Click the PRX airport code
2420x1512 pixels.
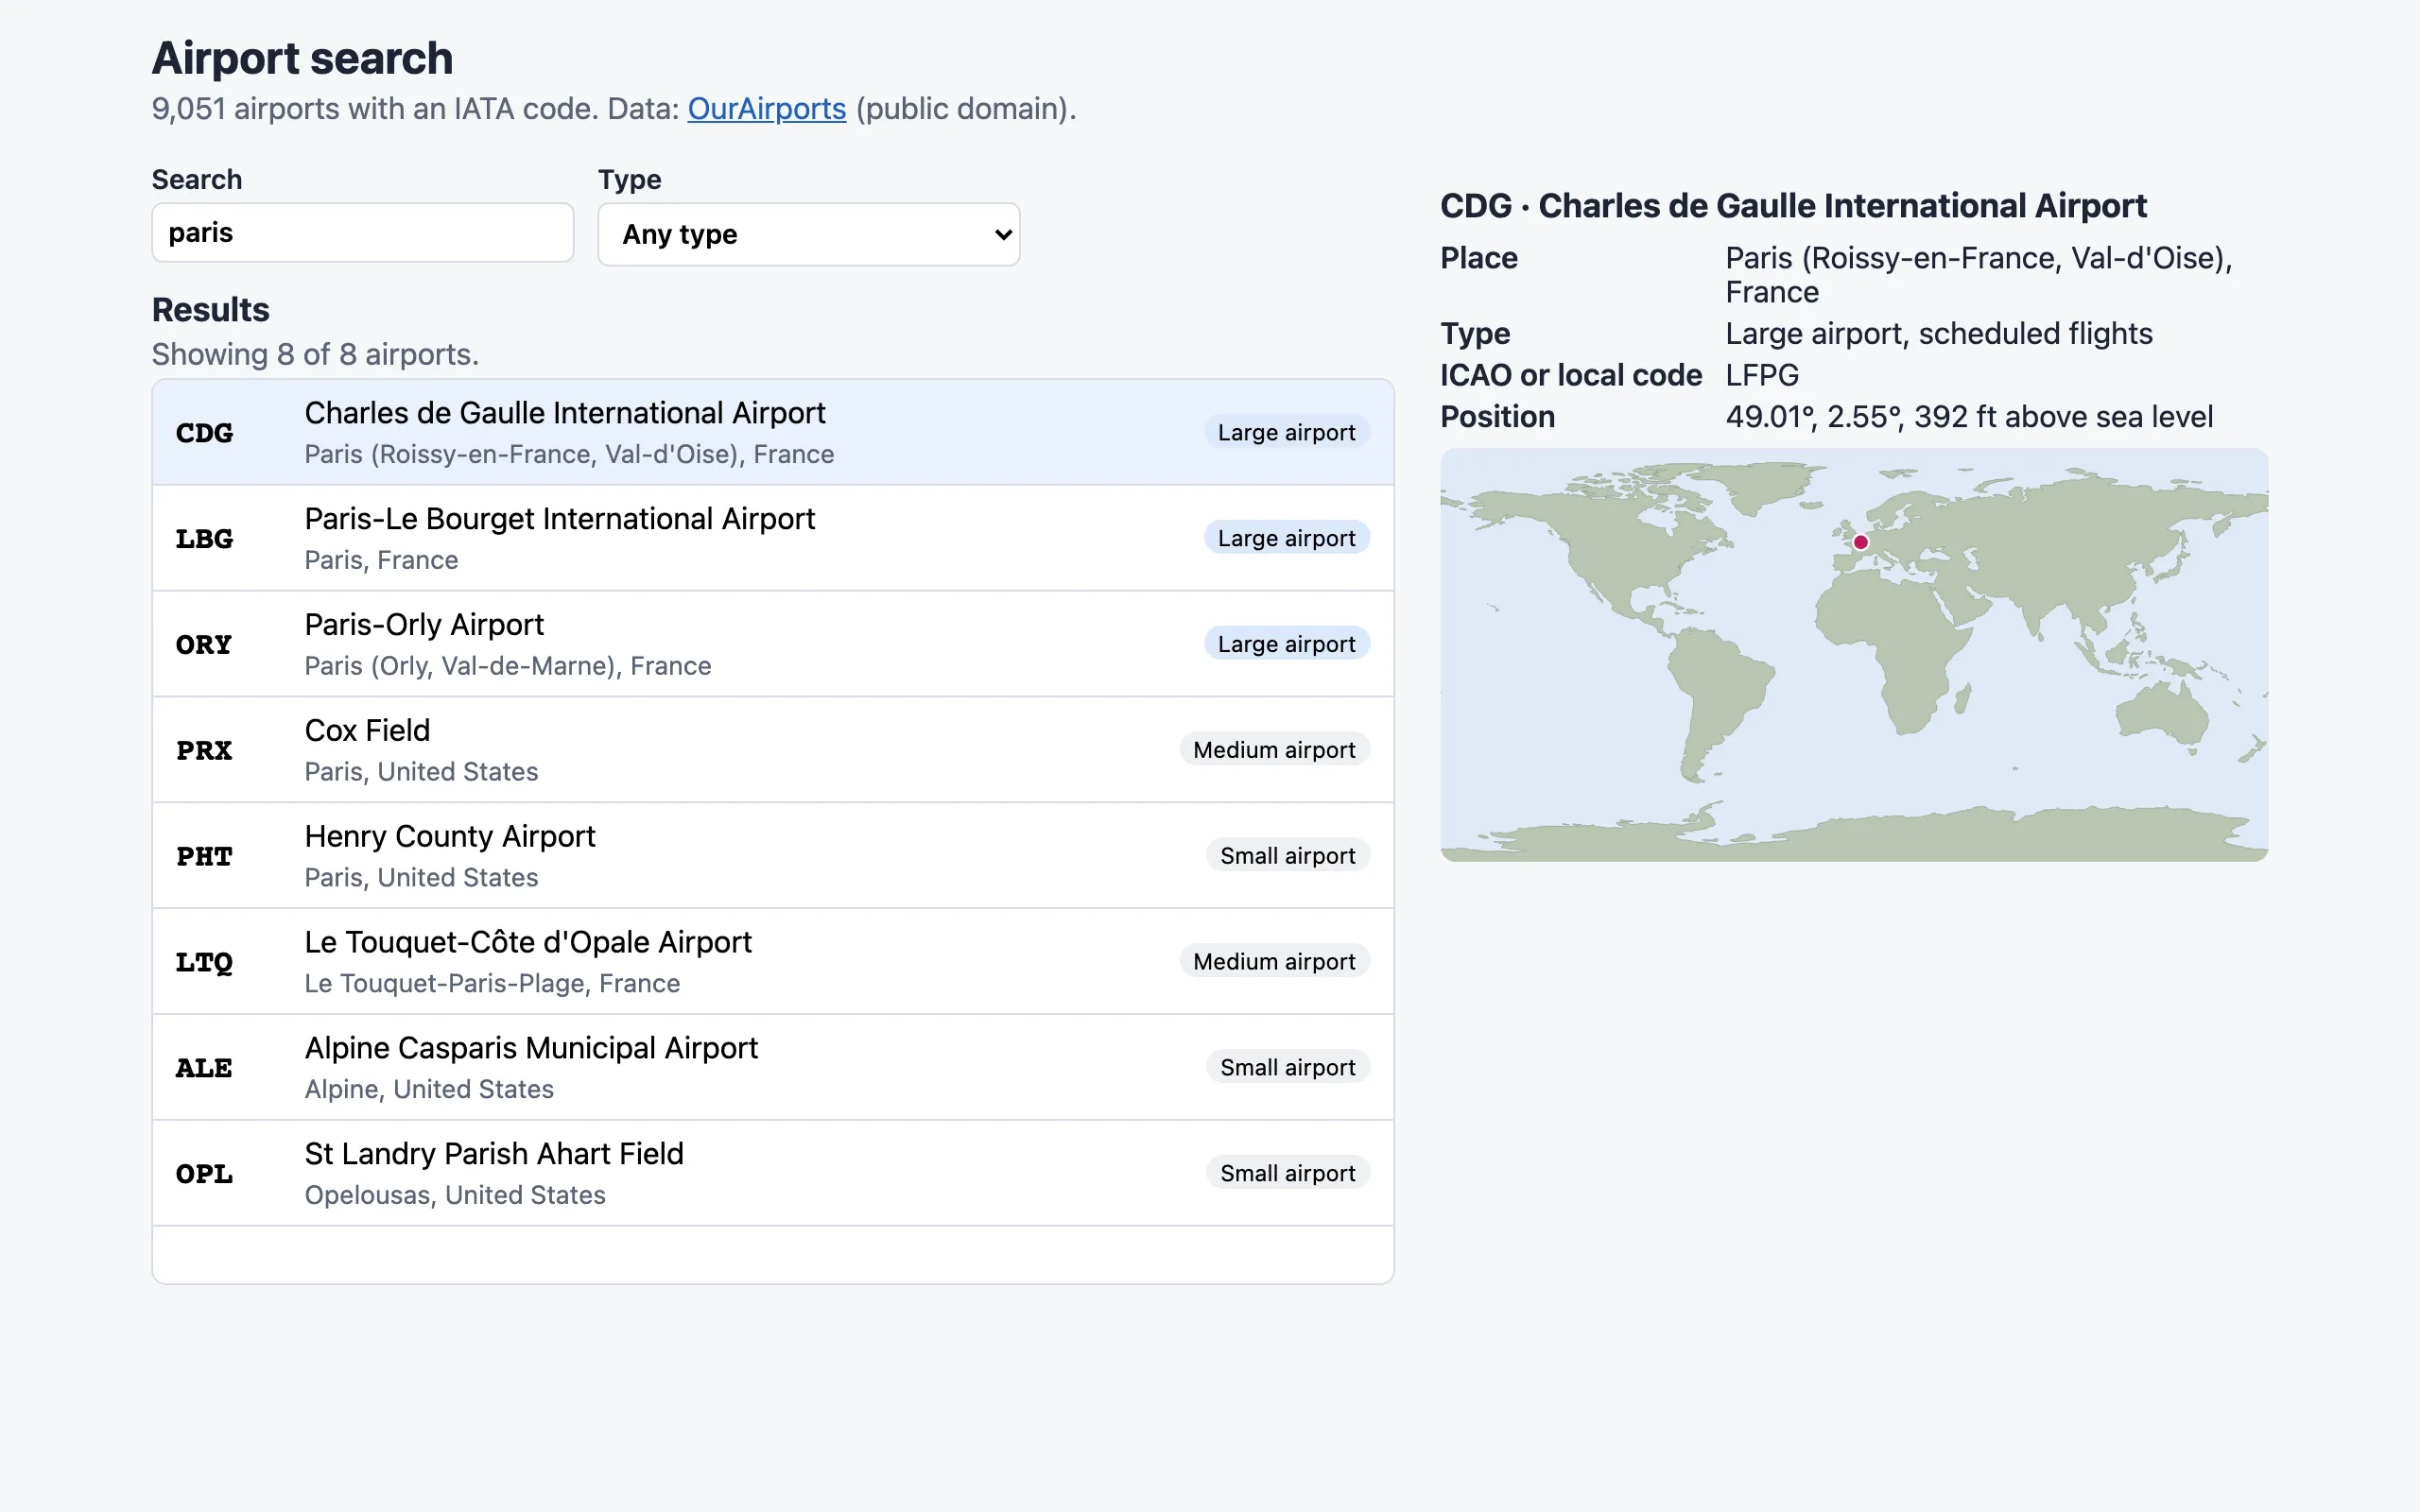click(204, 751)
